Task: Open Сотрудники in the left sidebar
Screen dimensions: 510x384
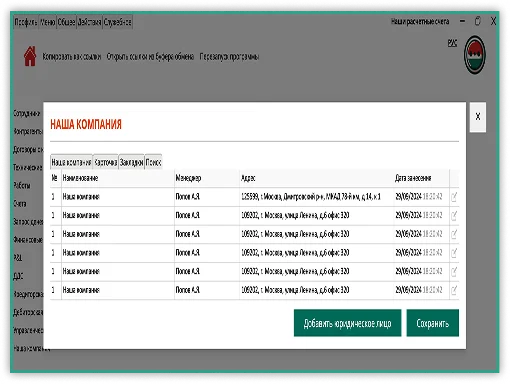Action: tap(27, 113)
